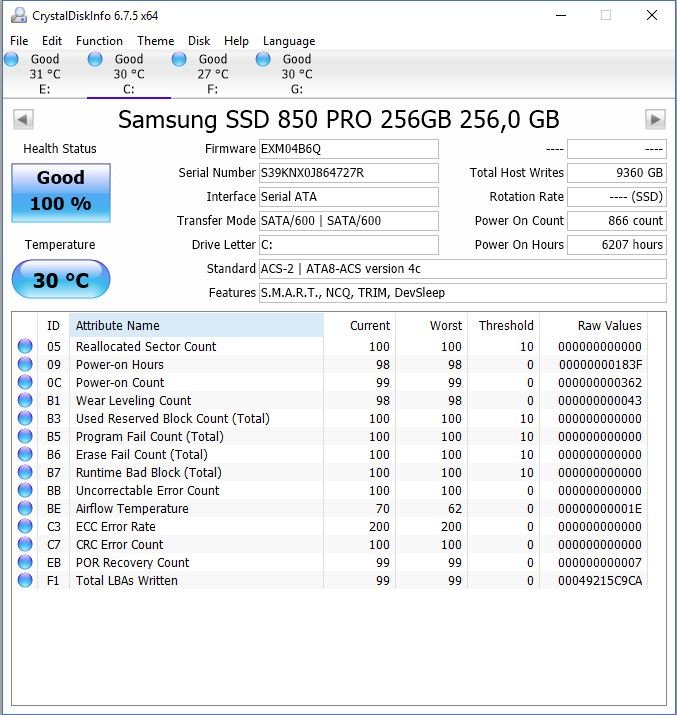Click the Rotation Rate value field
677x715 pixels.
(x=617, y=197)
